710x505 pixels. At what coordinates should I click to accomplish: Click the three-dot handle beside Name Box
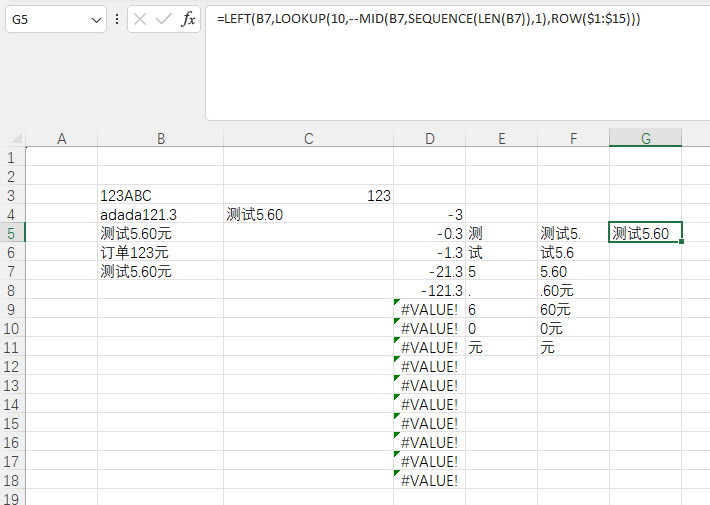[117, 19]
